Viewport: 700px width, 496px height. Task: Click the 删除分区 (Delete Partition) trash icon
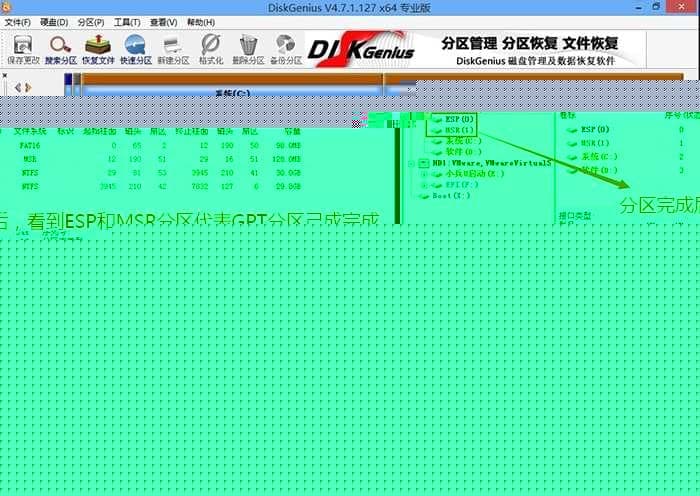coord(248,50)
